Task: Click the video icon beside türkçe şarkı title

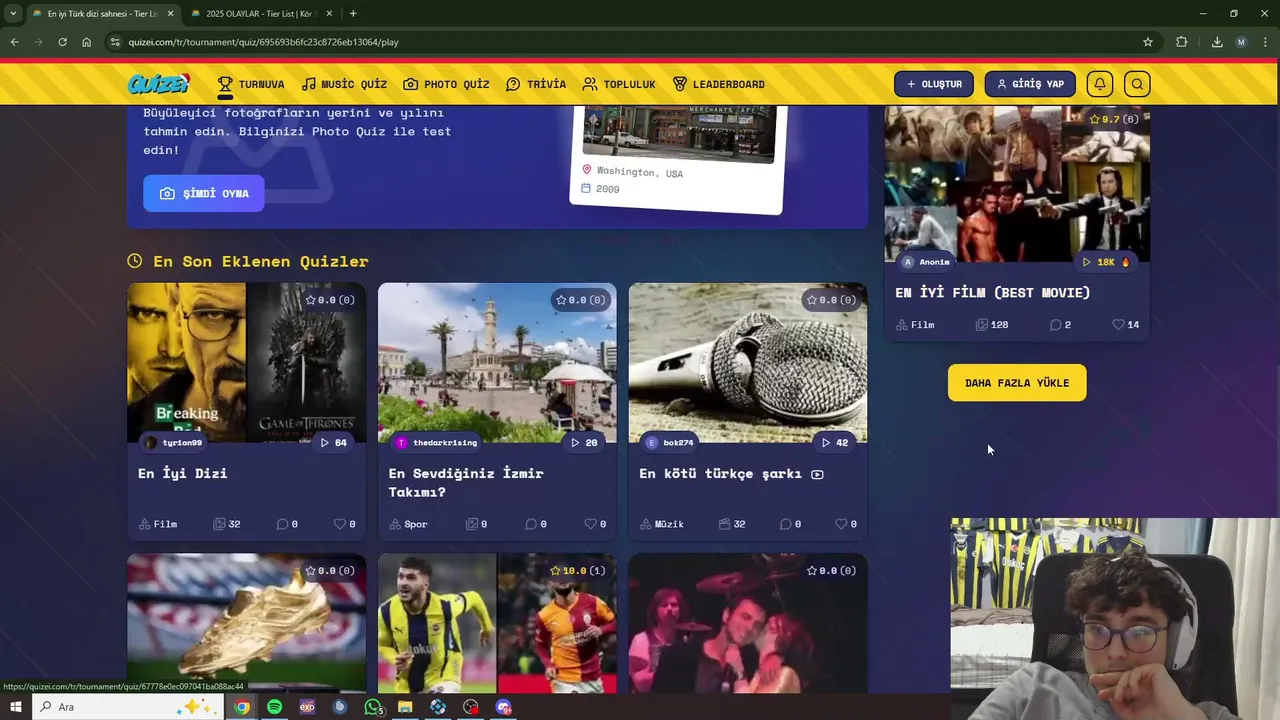Action: (x=817, y=474)
